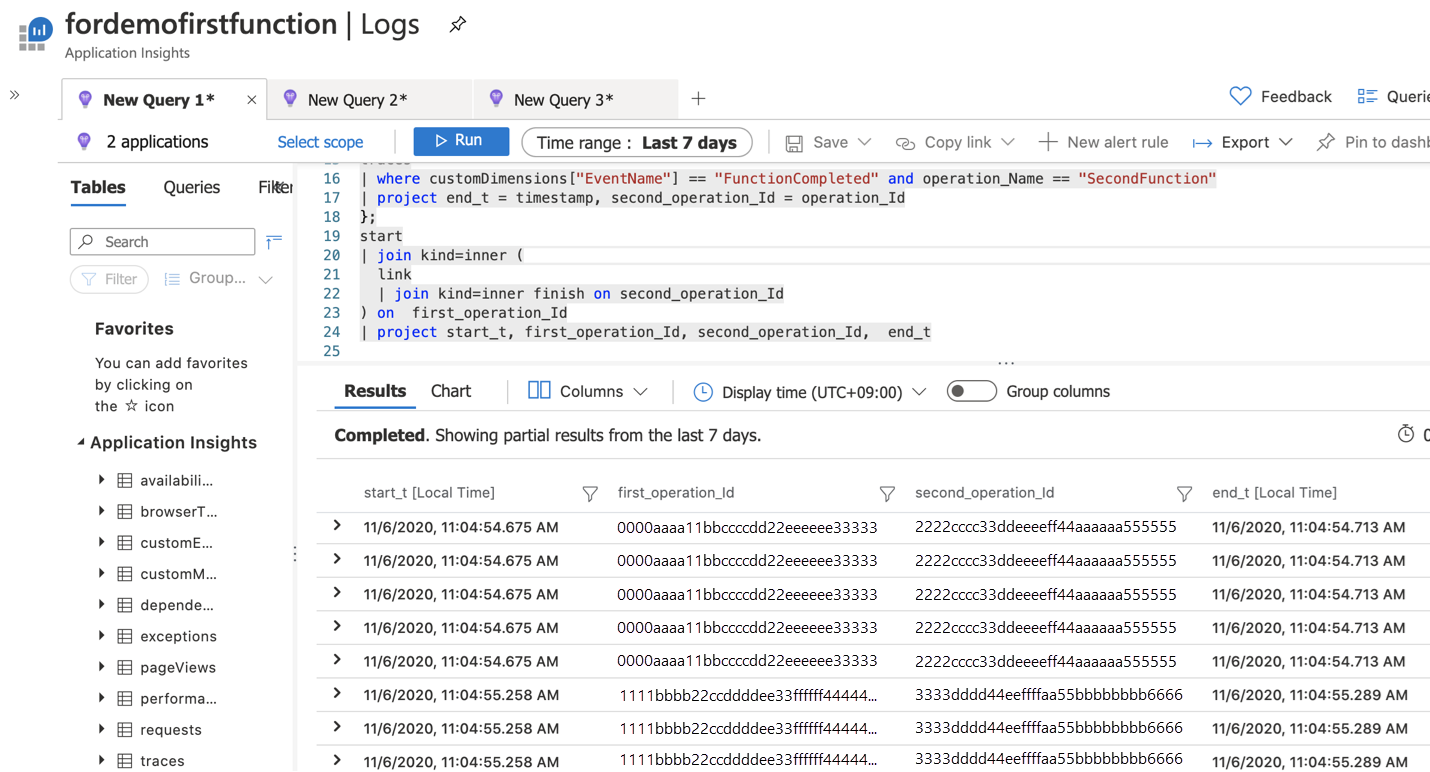Expand the availabili... table node
Viewport: 1430px width, 772px height.
101,480
